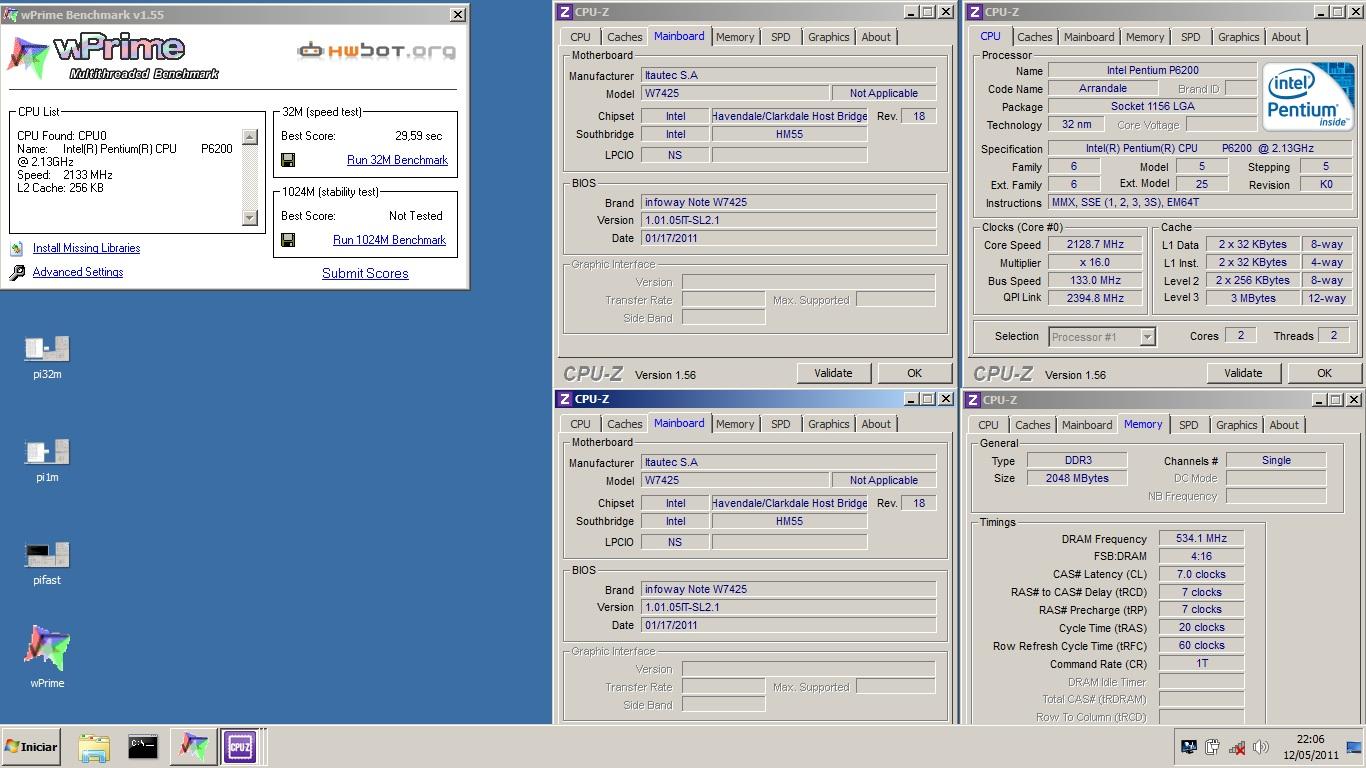This screenshot has height=768, width=1366.
Task: Click the CPU List scrollbar up arrow
Action: pyautogui.click(x=250, y=137)
